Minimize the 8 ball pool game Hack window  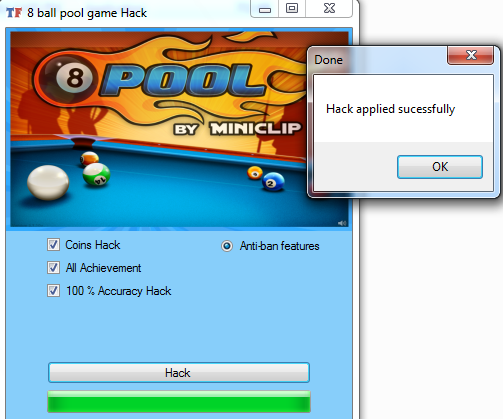point(265,9)
